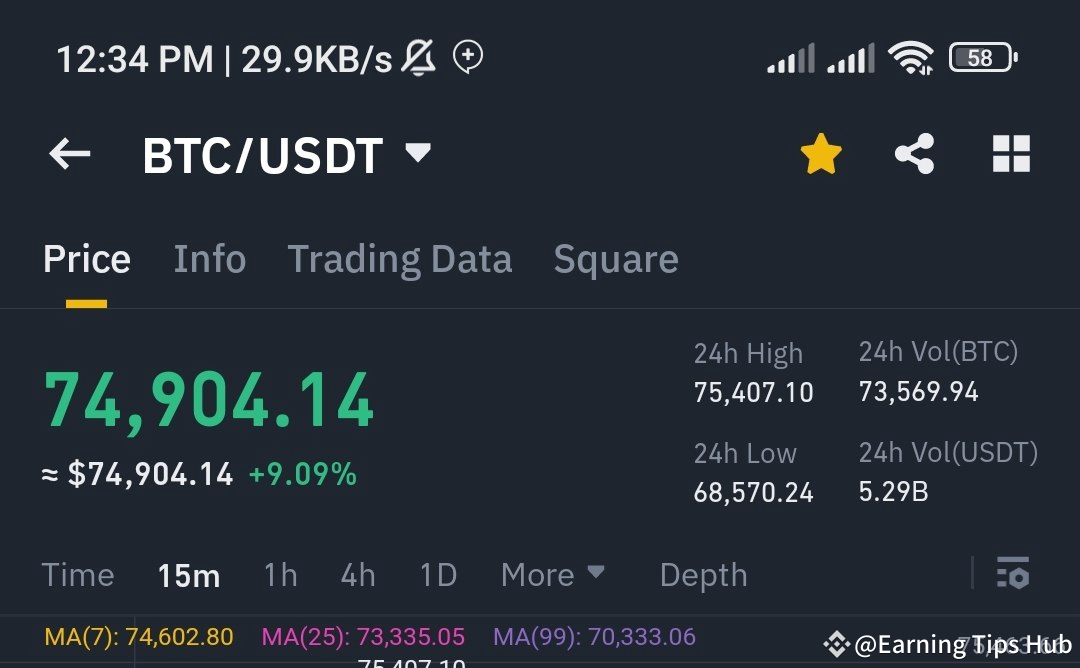This screenshot has width=1080, height=668.
Task: Tap the back arrow to exit chart
Action: point(67,153)
